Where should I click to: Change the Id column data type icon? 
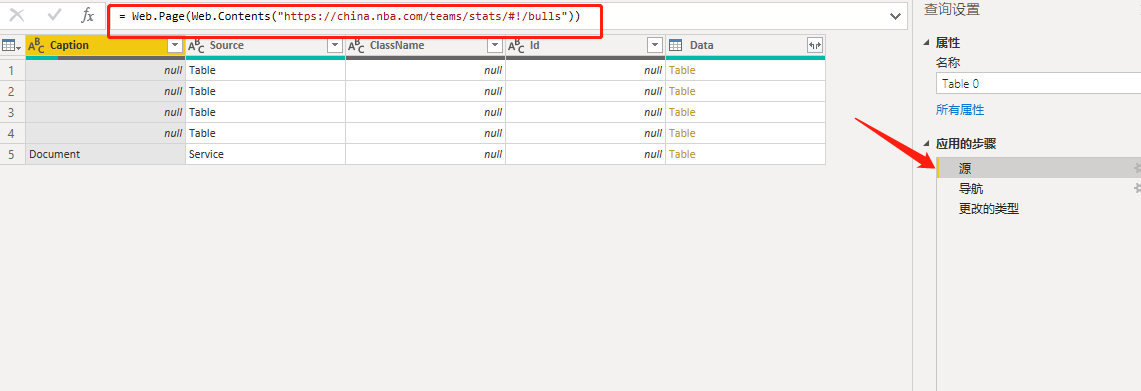pos(516,46)
